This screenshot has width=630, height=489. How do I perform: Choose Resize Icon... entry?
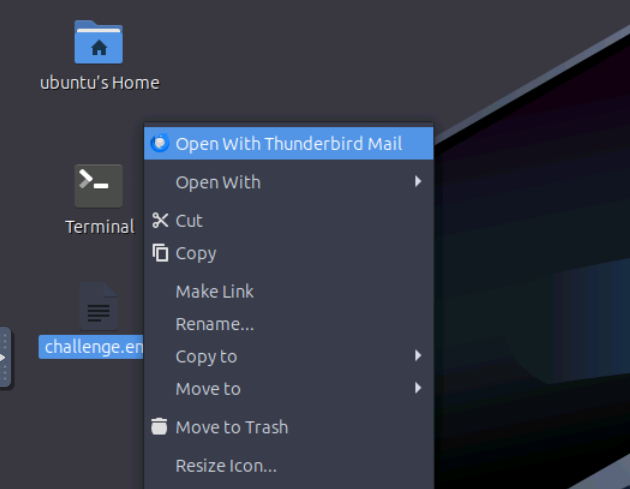[x=288, y=466]
